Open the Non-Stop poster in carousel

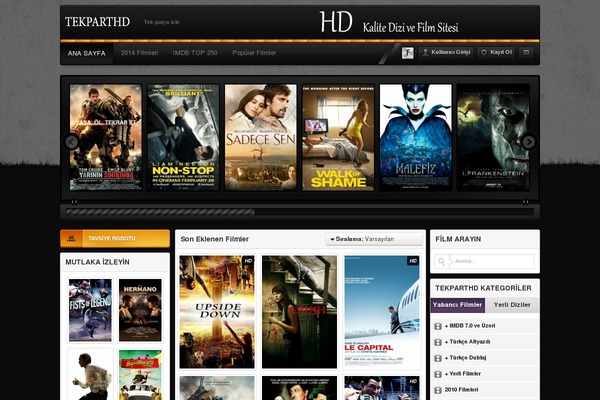coord(183,137)
